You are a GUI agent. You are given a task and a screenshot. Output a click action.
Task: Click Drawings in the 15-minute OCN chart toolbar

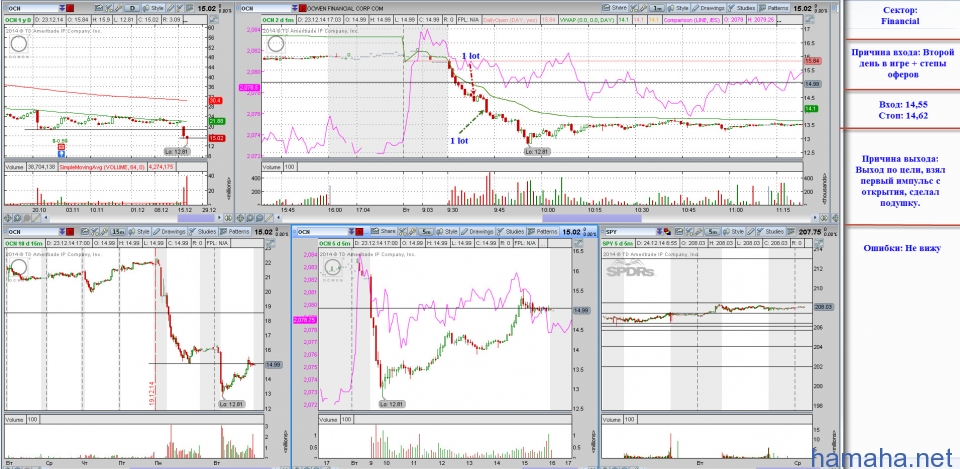[x=169, y=231]
